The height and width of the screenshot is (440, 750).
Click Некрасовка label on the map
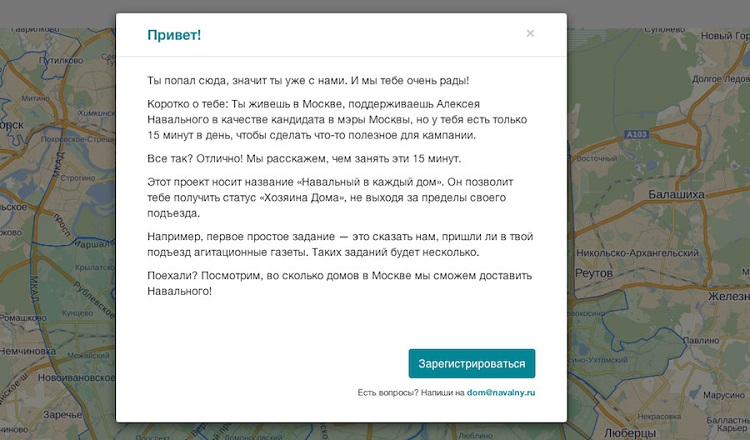pyautogui.click(x=659, y=417)
